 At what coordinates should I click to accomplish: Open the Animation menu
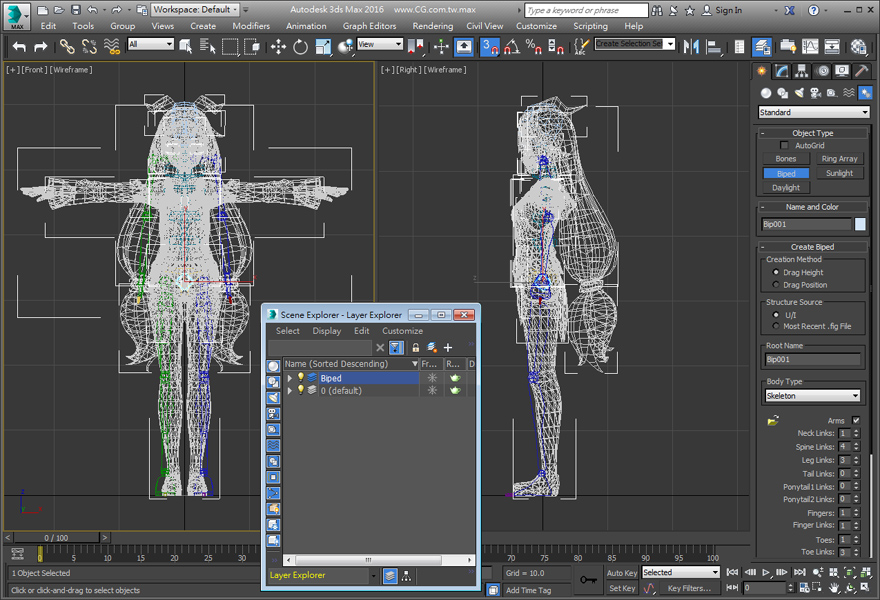point(306,26)
